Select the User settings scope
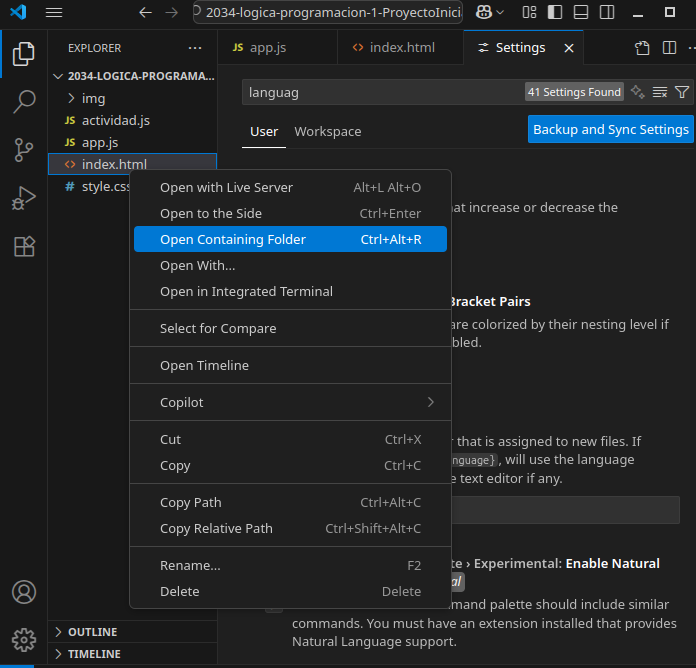The width and height of the screenshot is (696, 668). click(264, 132)
